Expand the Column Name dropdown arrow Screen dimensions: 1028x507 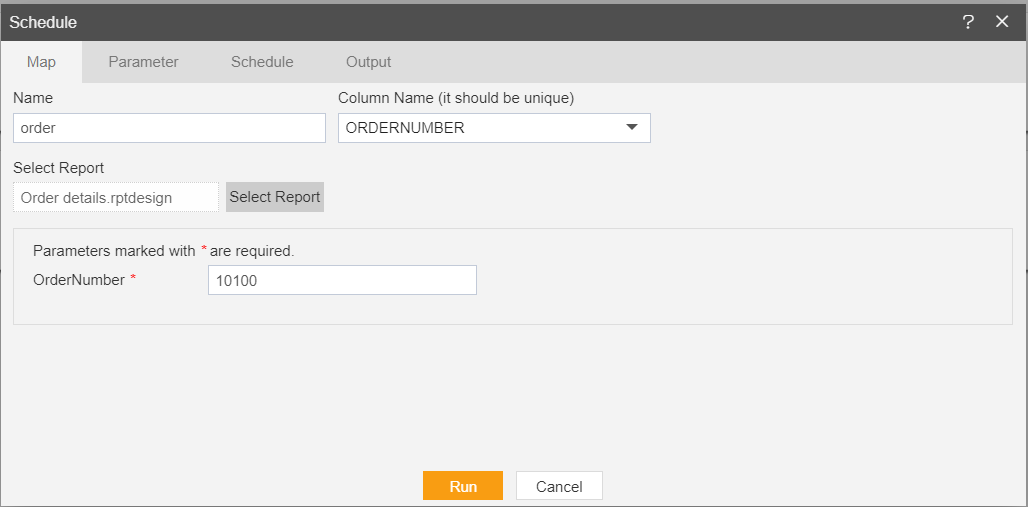pyautogui.click(x=632, y=127)
